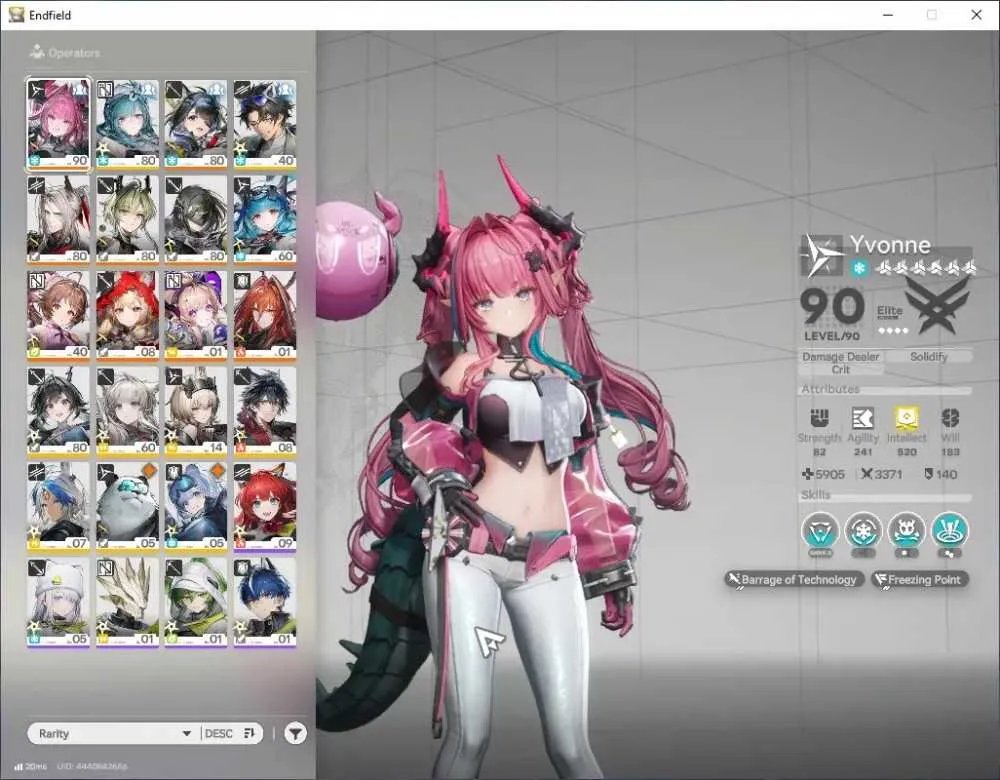Select the third skill icon in Skills
This screenshot has width=1000, height=780.
coord(906,531)
